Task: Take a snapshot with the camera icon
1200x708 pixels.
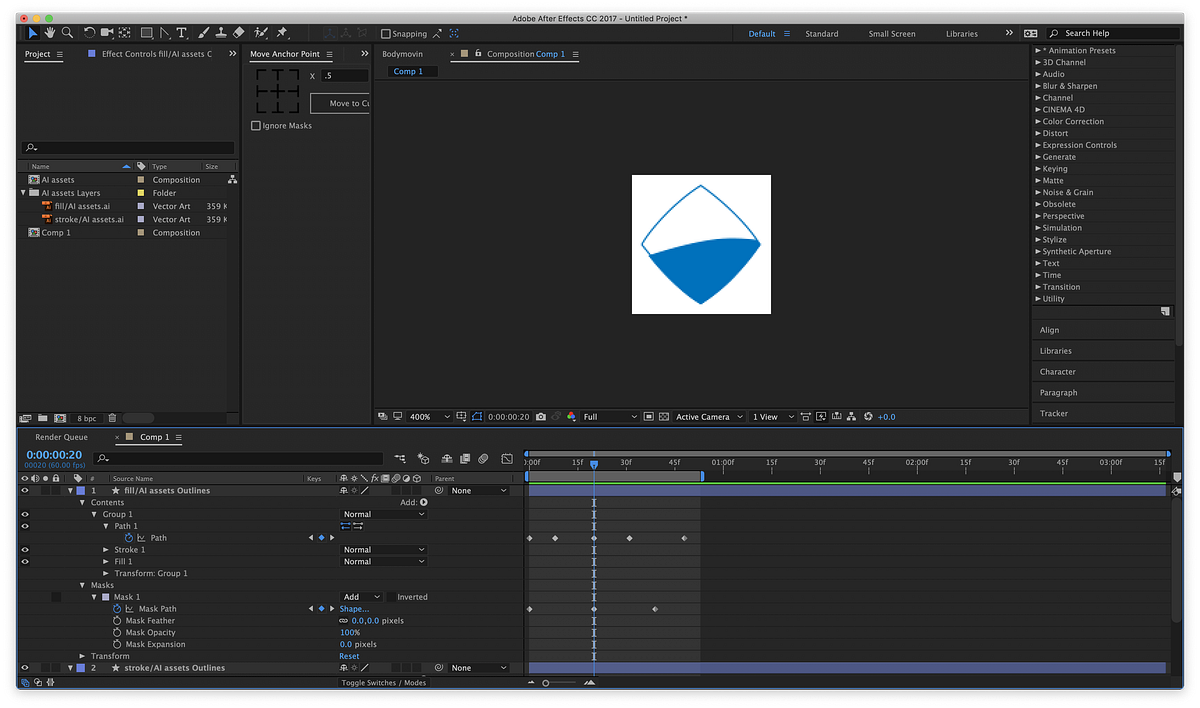Action: [x=540, y=417]
